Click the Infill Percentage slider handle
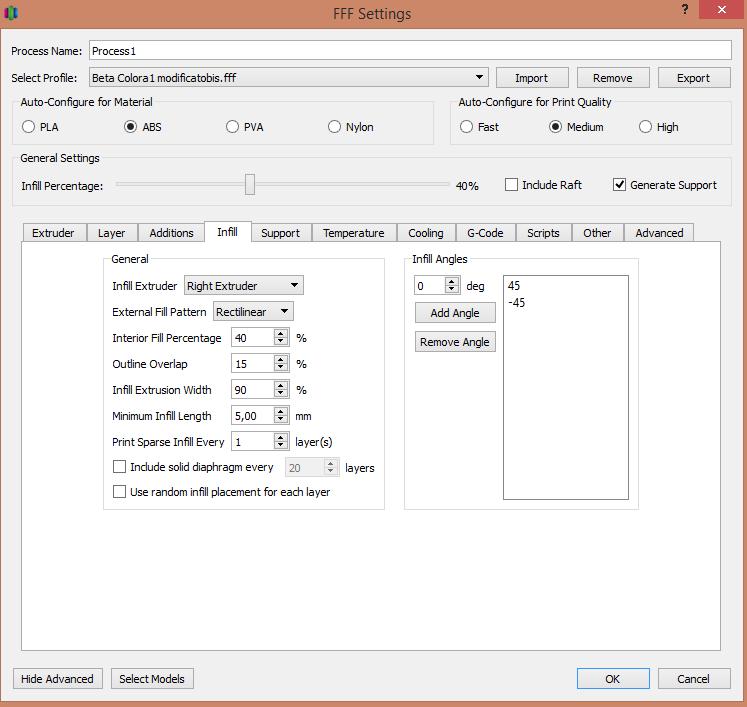Image resolution: width=747 pixels, height=707 pixels. click(x=250, y=185)
